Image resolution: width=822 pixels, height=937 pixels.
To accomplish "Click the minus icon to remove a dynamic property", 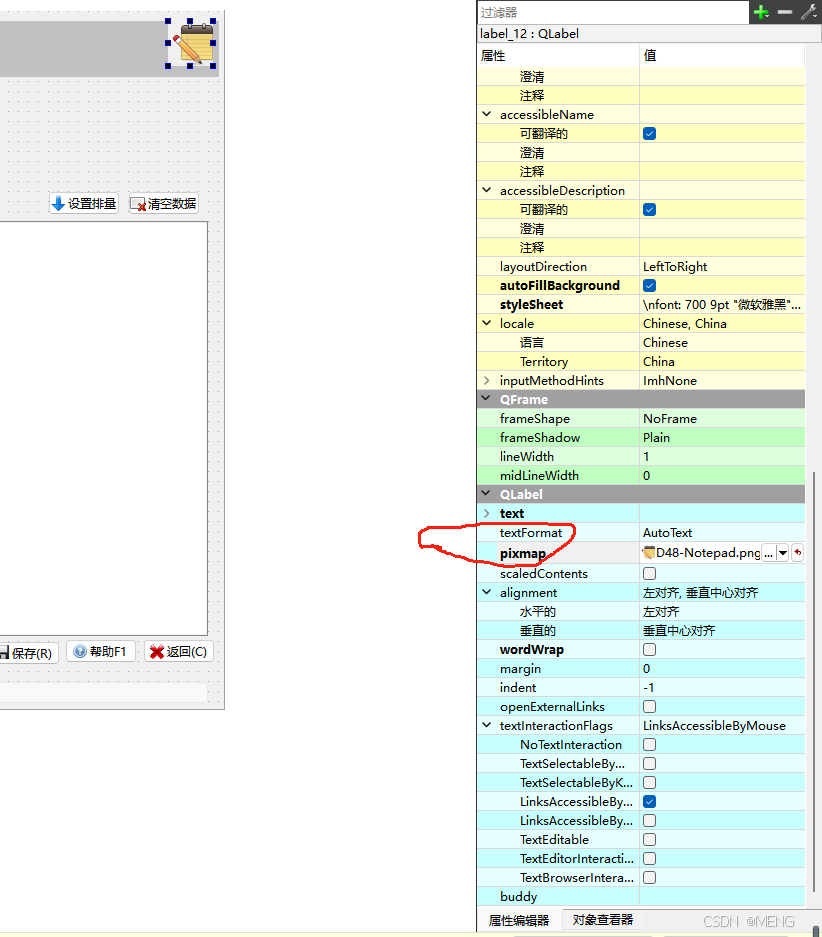I will coord(785,11).
